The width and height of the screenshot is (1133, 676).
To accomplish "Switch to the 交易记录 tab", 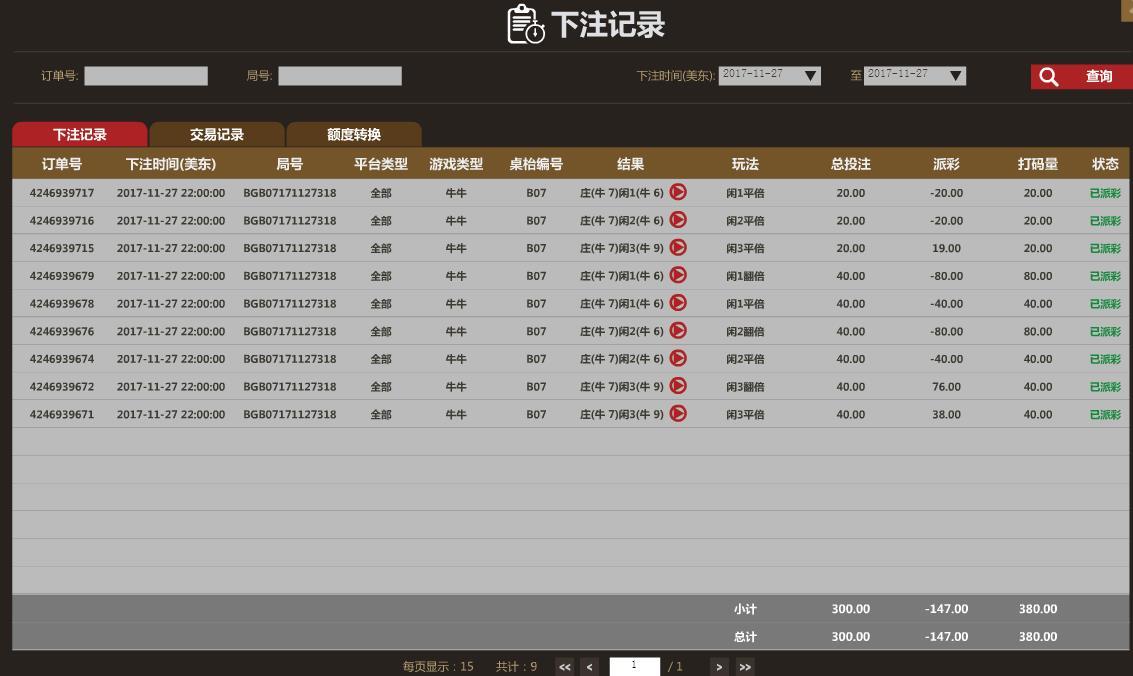I will [x=217, y=135].
